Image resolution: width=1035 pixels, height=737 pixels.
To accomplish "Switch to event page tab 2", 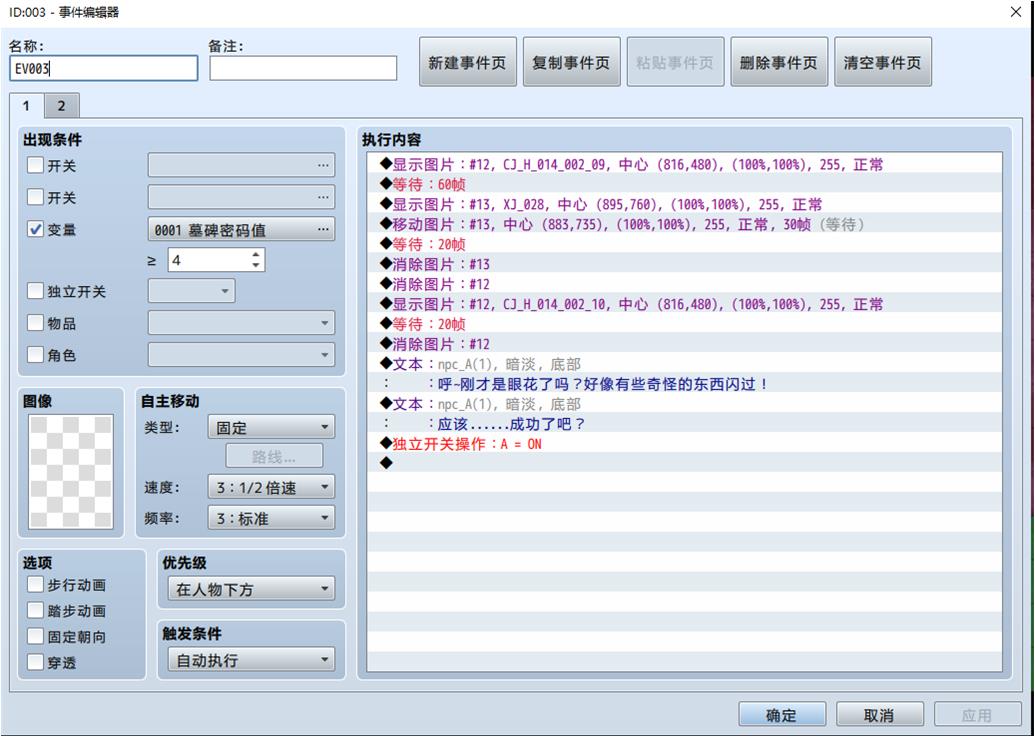I will pos(61,106).
